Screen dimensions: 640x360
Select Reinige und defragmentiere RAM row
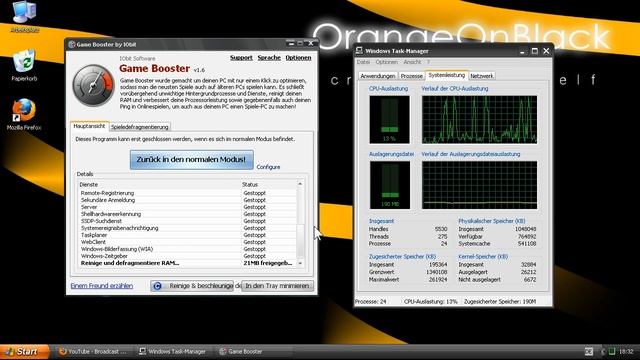pos(188,263)
